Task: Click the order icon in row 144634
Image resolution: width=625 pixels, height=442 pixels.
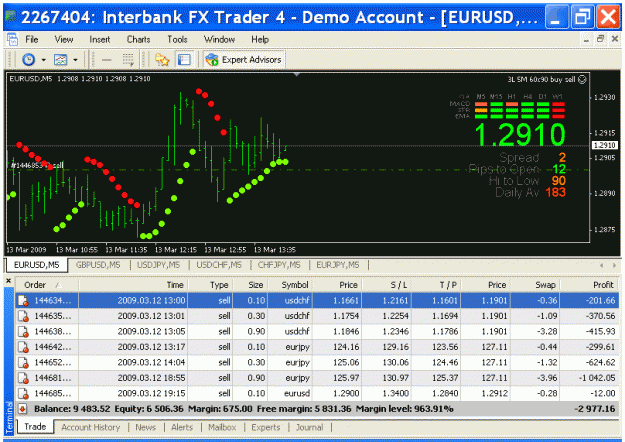Action: (x=24, y=301)
